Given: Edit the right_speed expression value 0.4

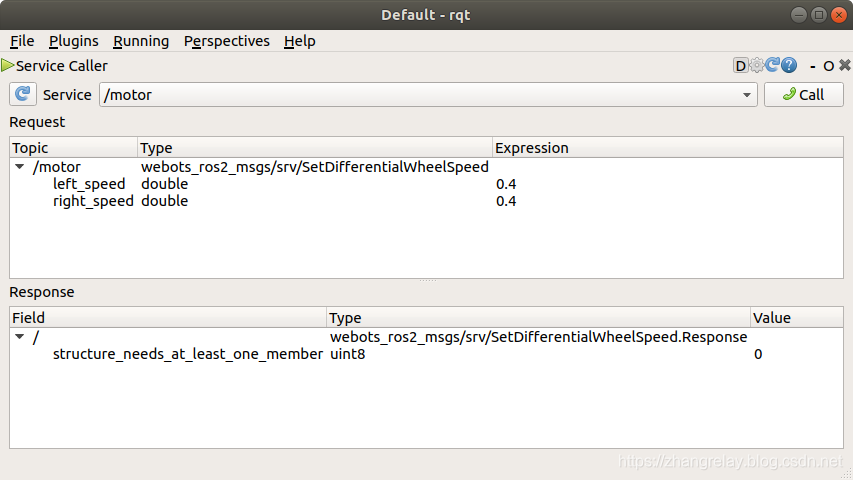Looking at the screenshot, I should tap(506, 201).
